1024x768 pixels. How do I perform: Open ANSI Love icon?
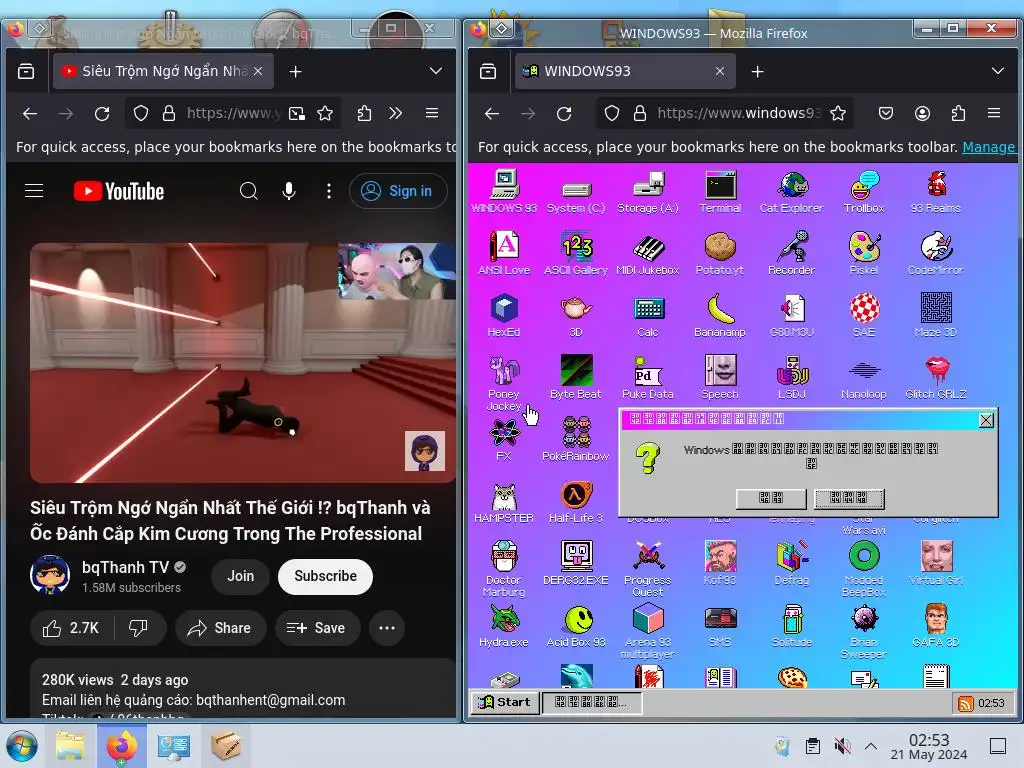point(504,253)
